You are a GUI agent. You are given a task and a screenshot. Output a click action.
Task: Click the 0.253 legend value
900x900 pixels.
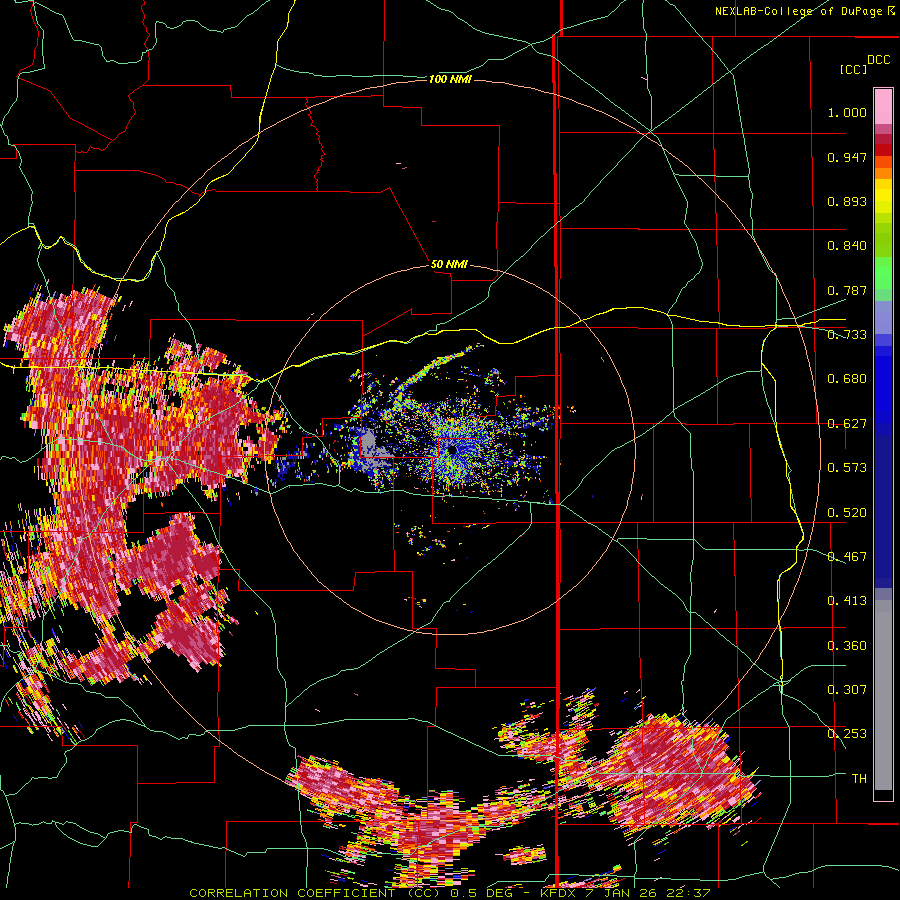pos(847,734)
